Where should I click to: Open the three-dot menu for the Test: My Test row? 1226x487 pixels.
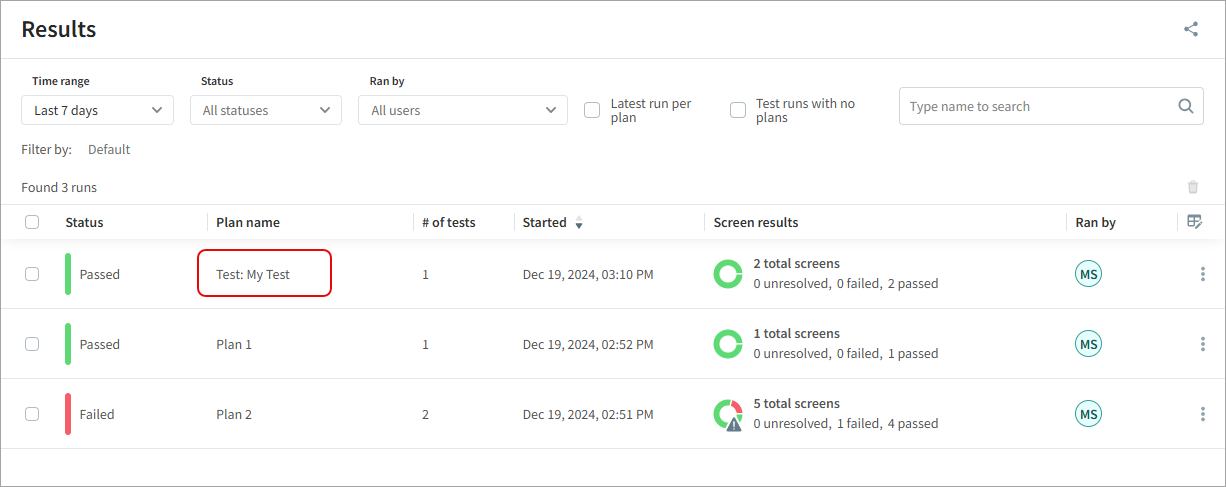(x=1202, y=274)
